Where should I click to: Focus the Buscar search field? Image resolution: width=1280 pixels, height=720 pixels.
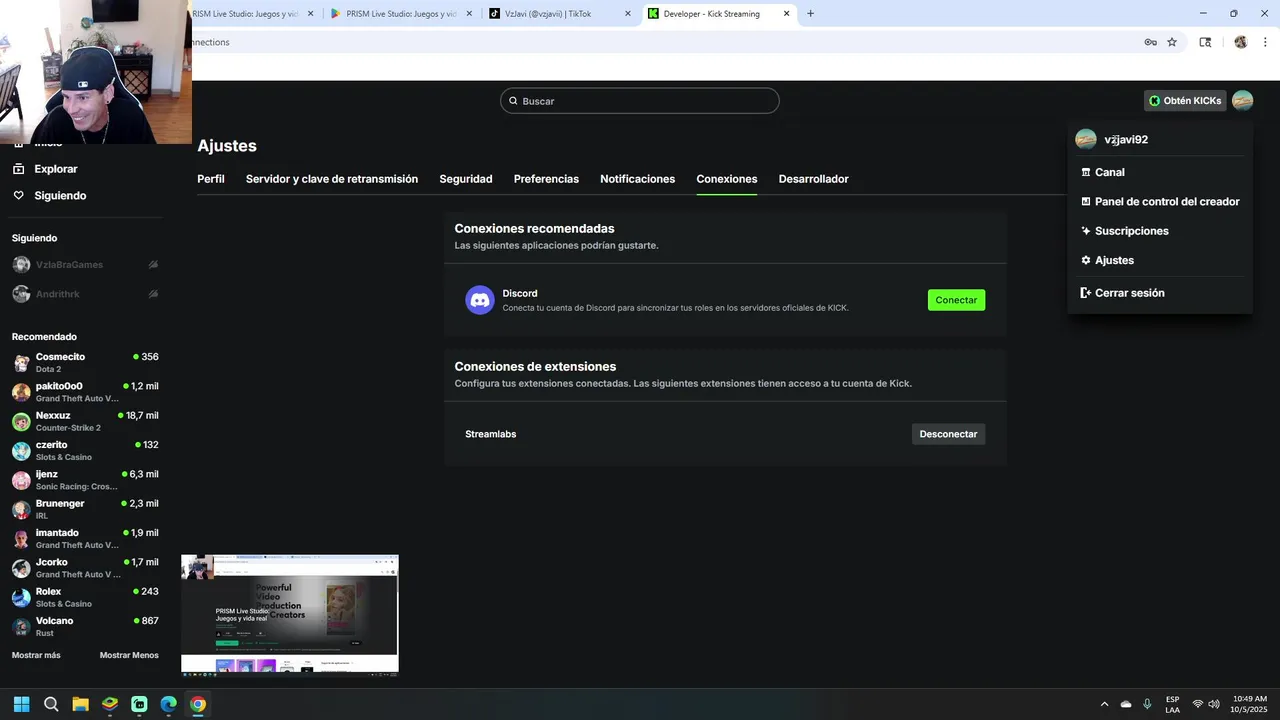(640, 101)
